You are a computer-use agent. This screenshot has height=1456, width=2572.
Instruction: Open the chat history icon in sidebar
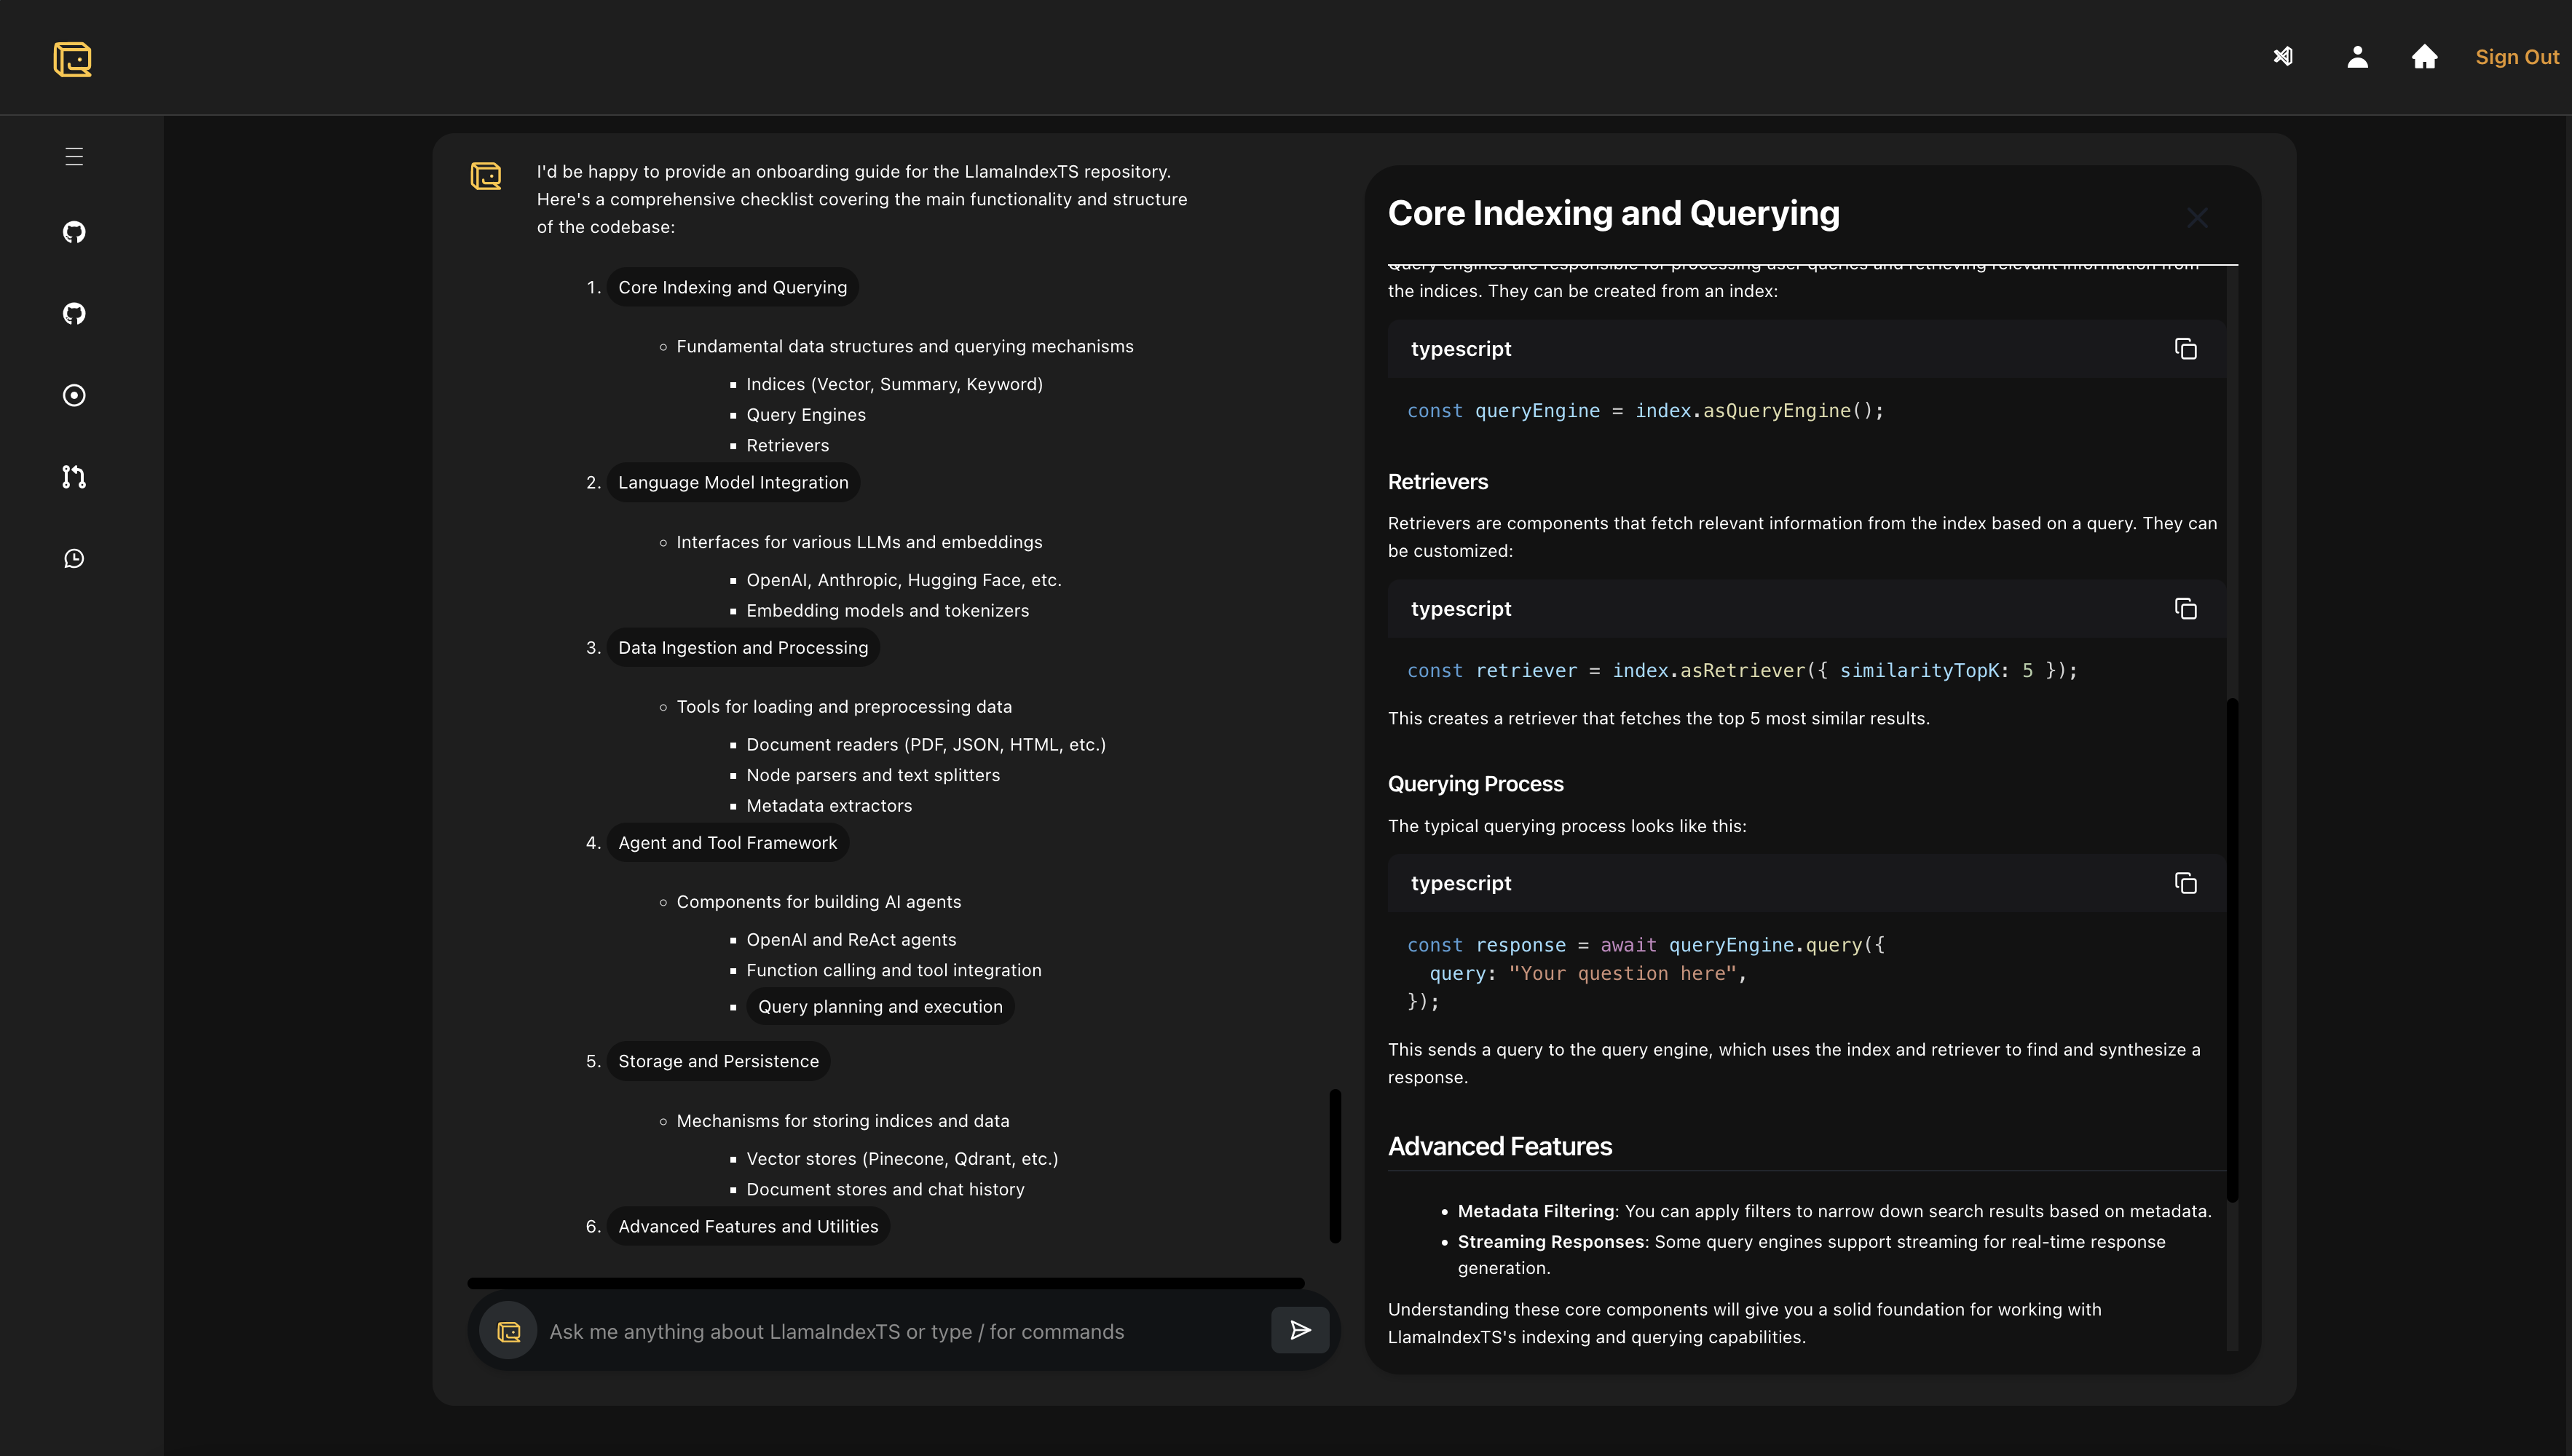pyautogui.click(x=74, y=558)
